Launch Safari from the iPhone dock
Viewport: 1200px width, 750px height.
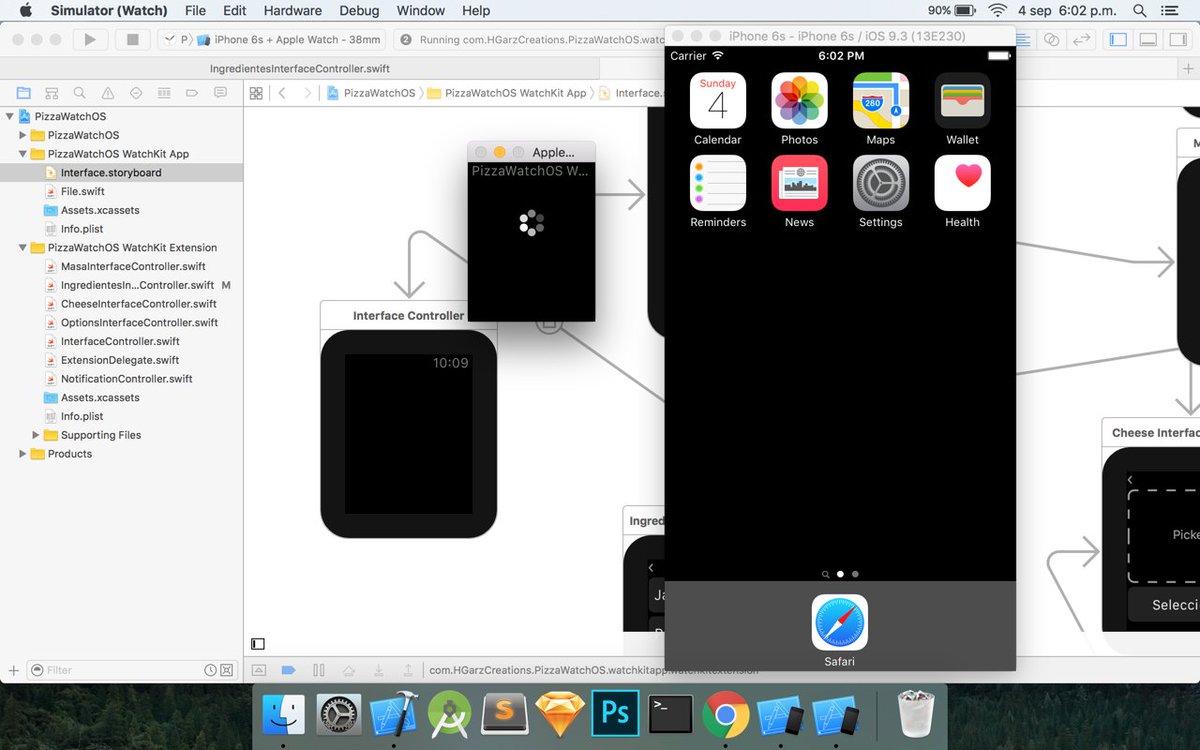tap(840, 622)
